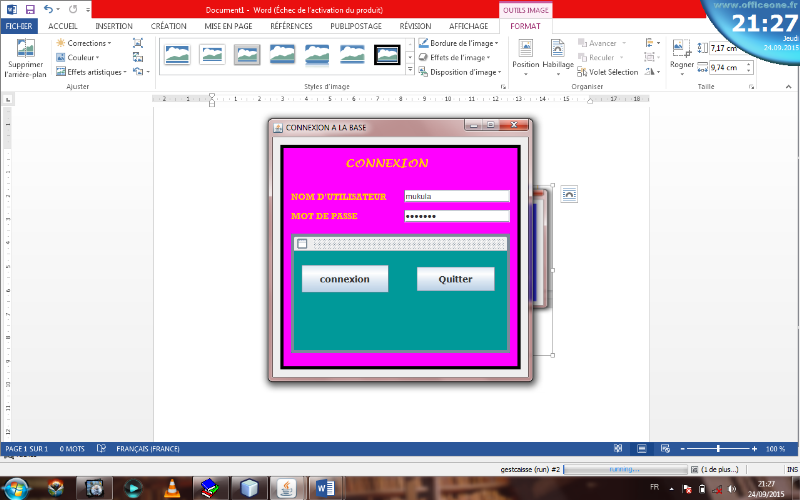Open Effets artistiques dropdown
800x500 pixels.
(x=91, y=72)
